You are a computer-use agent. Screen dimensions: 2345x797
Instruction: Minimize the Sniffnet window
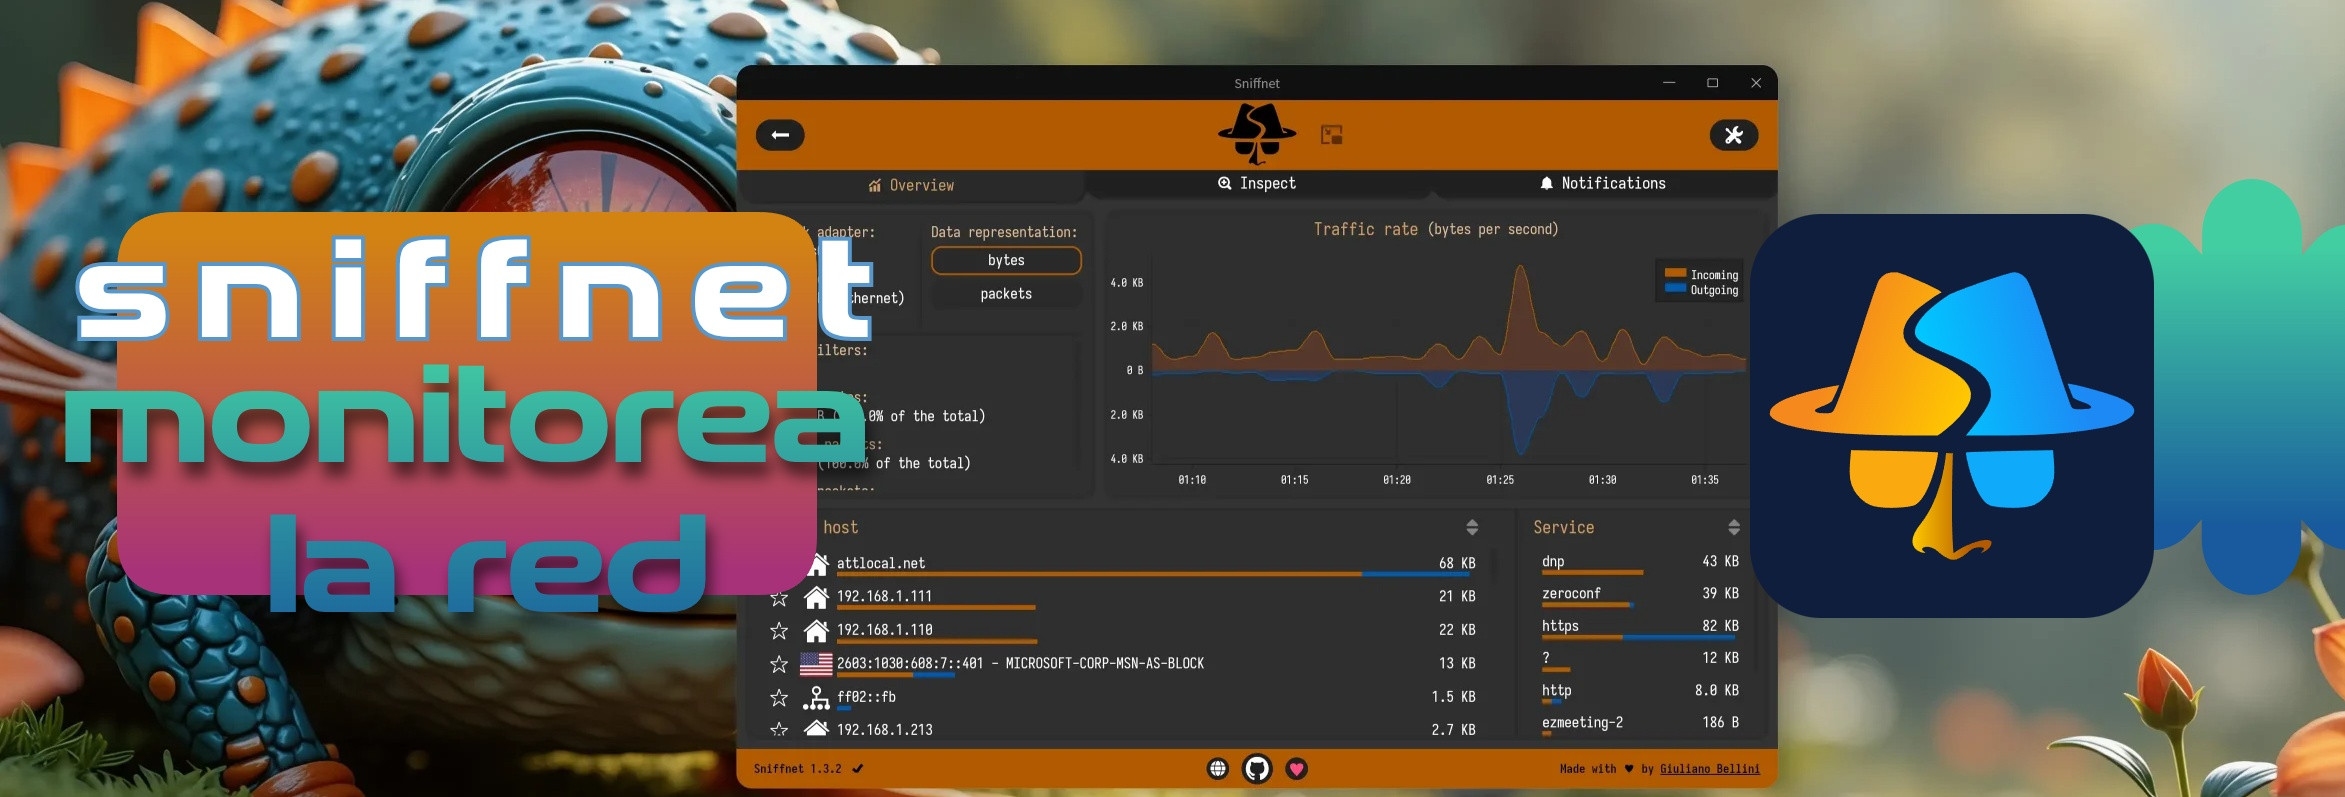click(x=1668, y=83)
